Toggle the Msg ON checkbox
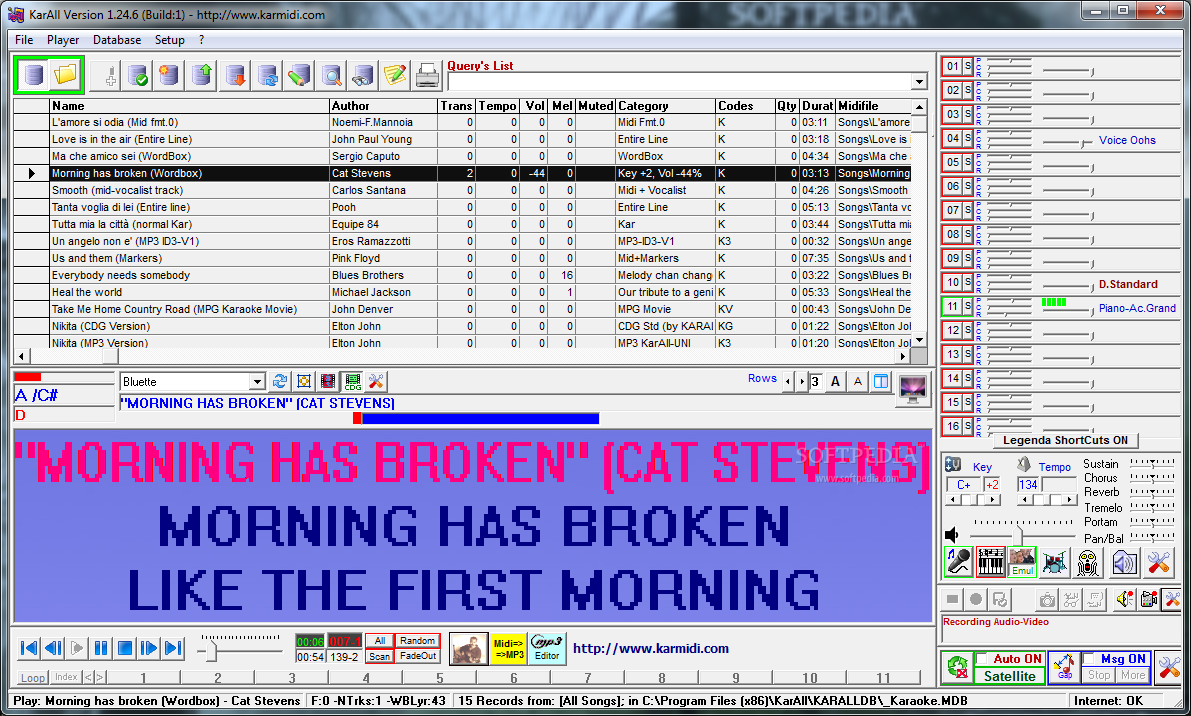The height and width of the screenshot is (716, 1191). click(1088, 659)
